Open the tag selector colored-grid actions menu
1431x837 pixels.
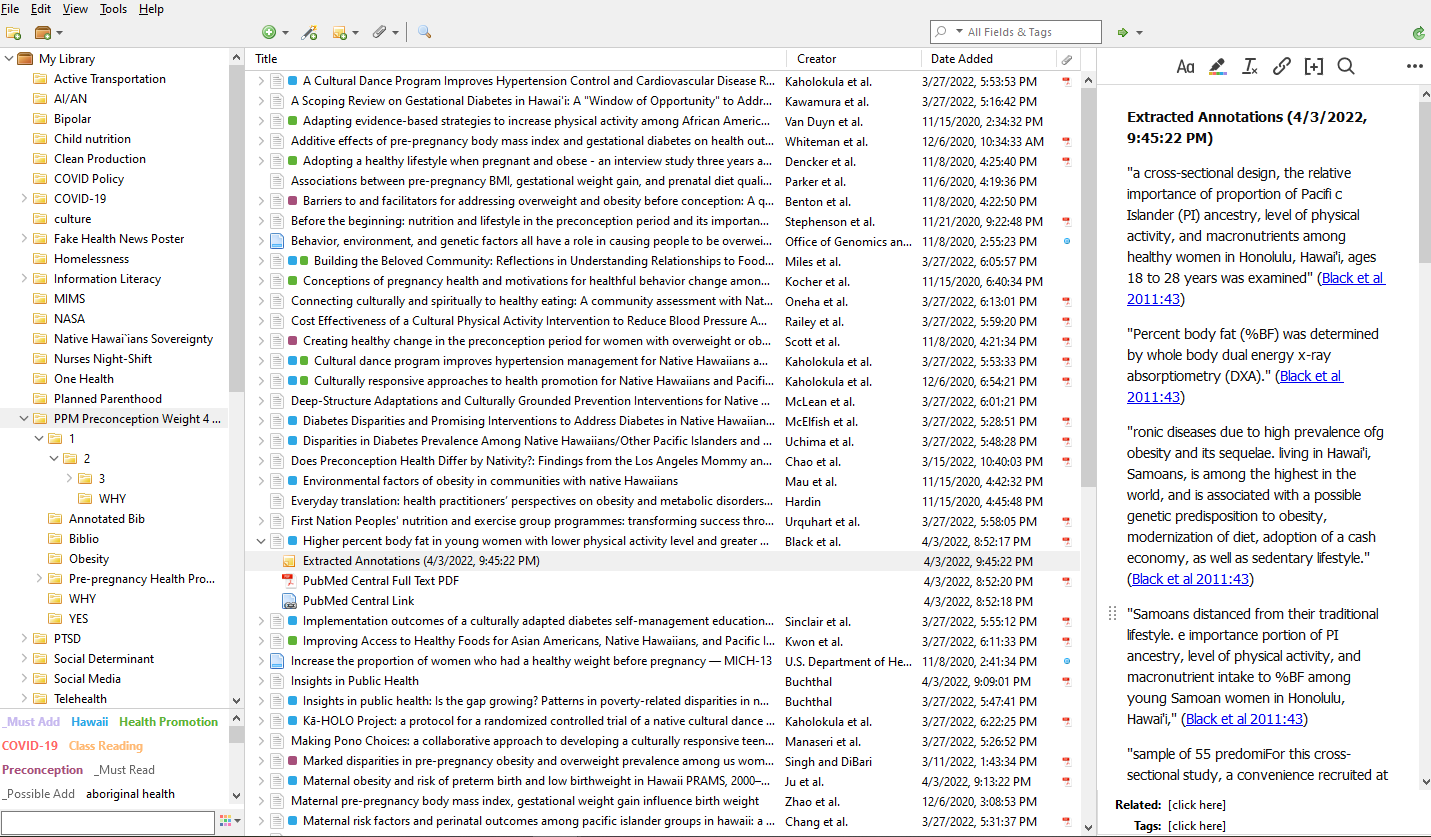[228, 821]
